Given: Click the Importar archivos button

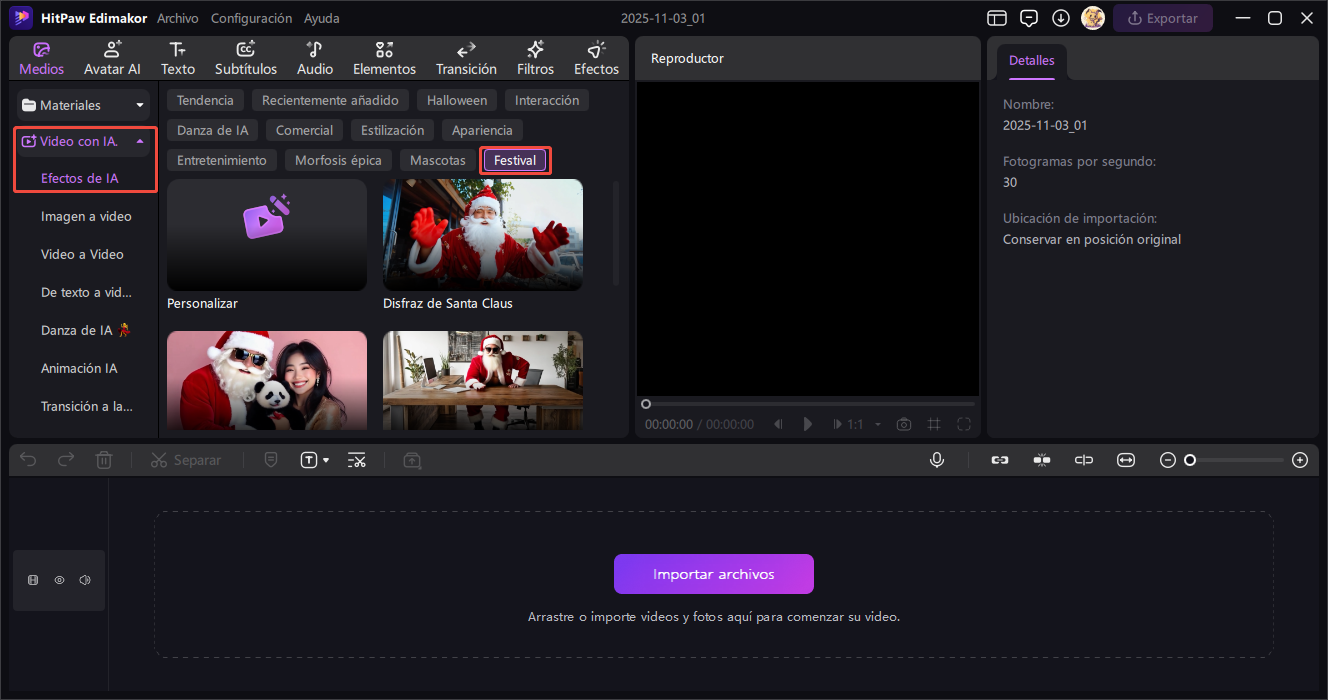Looking at the screenshot, I should click(713, 574).
